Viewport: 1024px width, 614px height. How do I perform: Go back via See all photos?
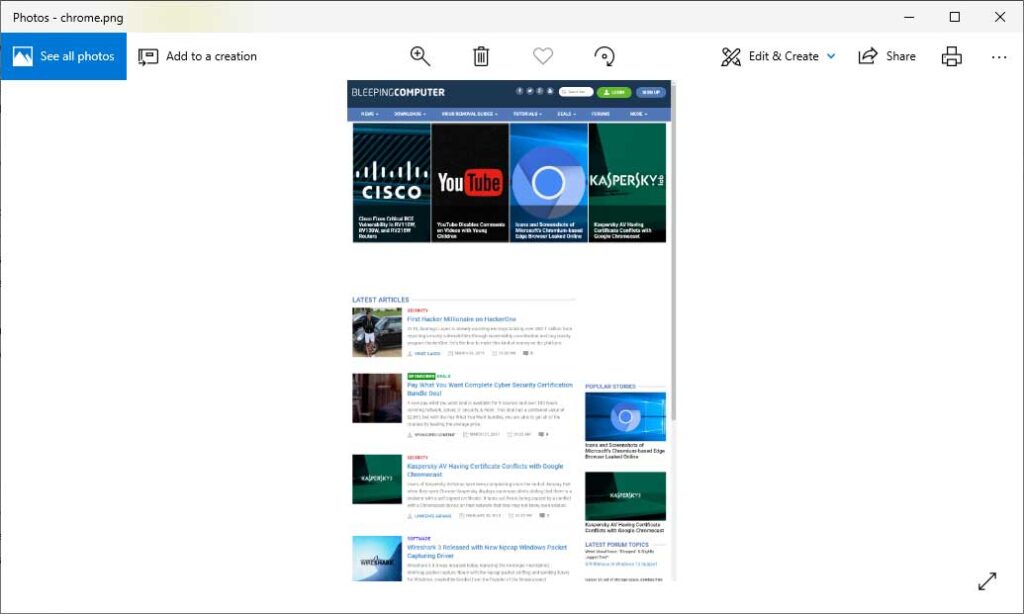(x=63, y=56)
